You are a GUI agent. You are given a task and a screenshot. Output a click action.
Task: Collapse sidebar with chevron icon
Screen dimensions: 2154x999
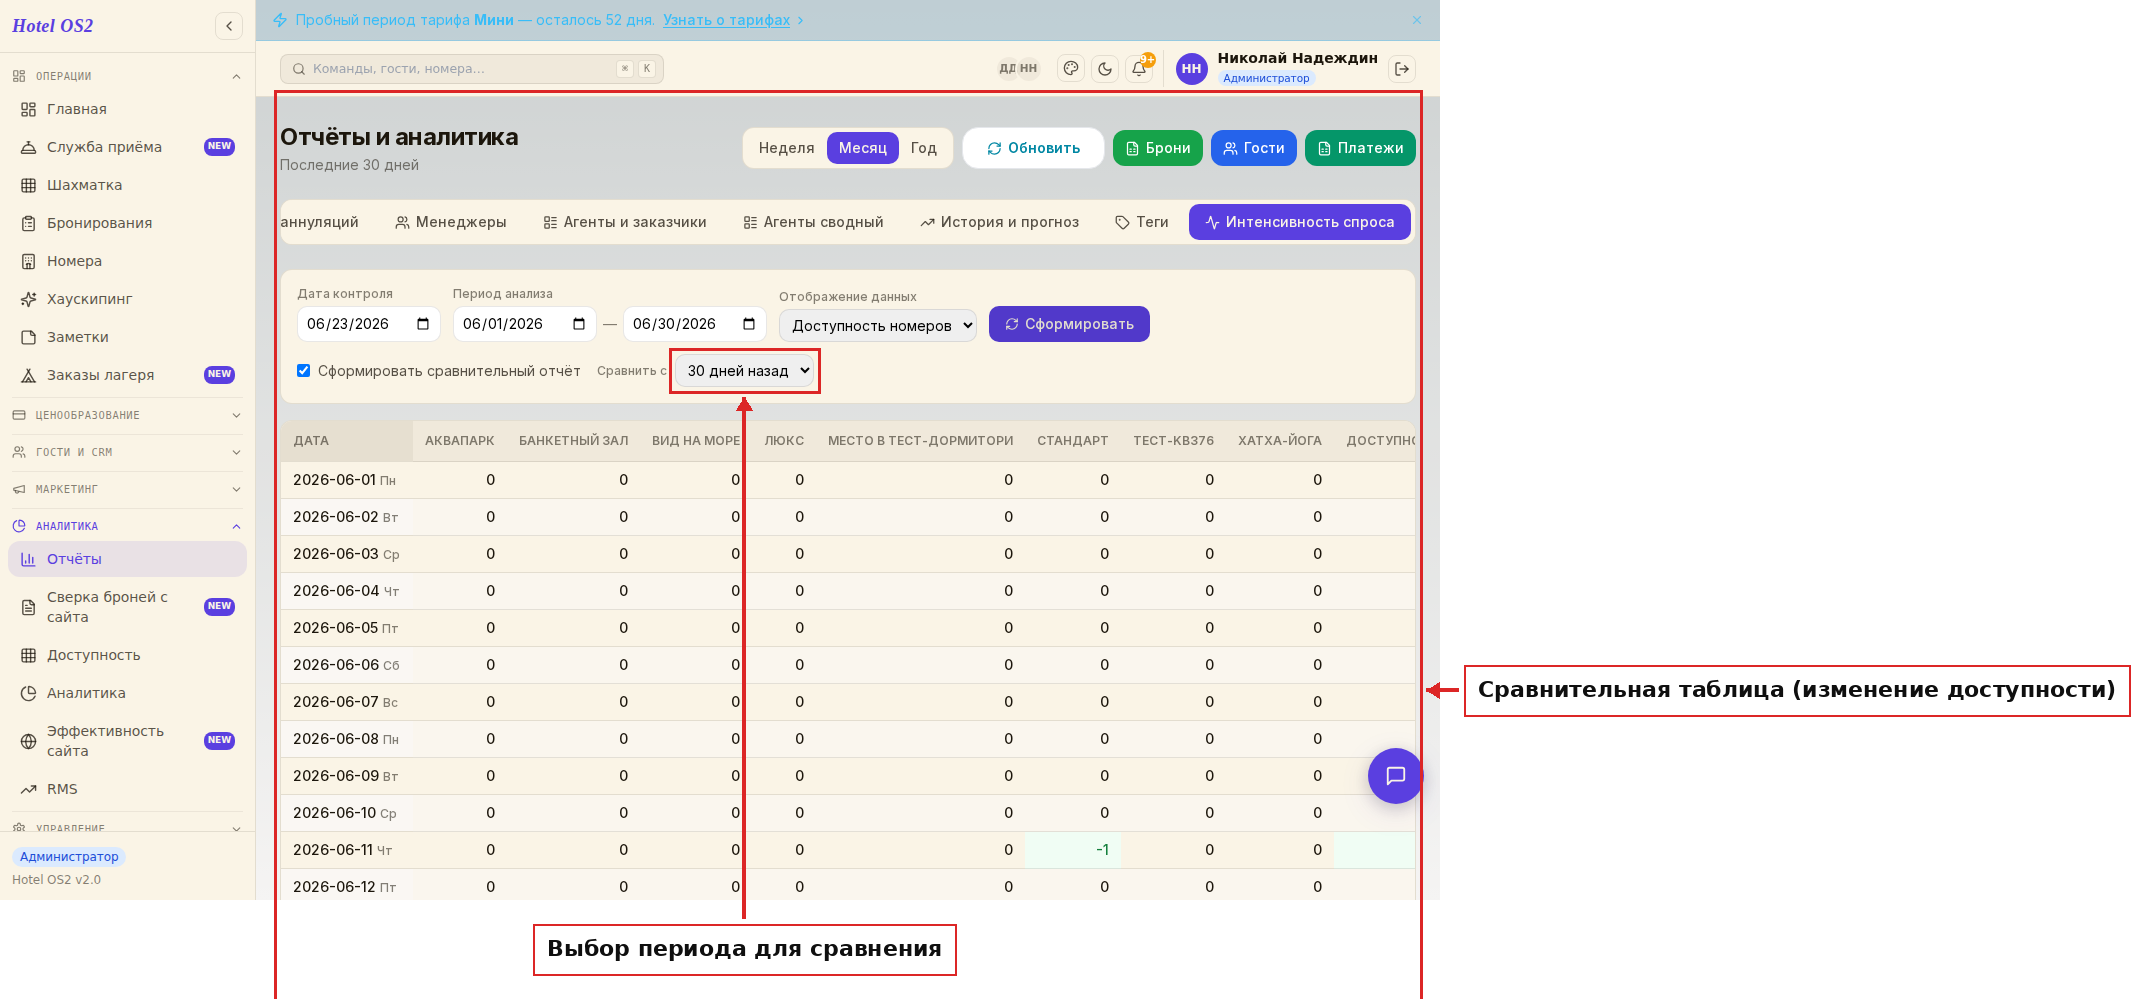tap(229, 26)
